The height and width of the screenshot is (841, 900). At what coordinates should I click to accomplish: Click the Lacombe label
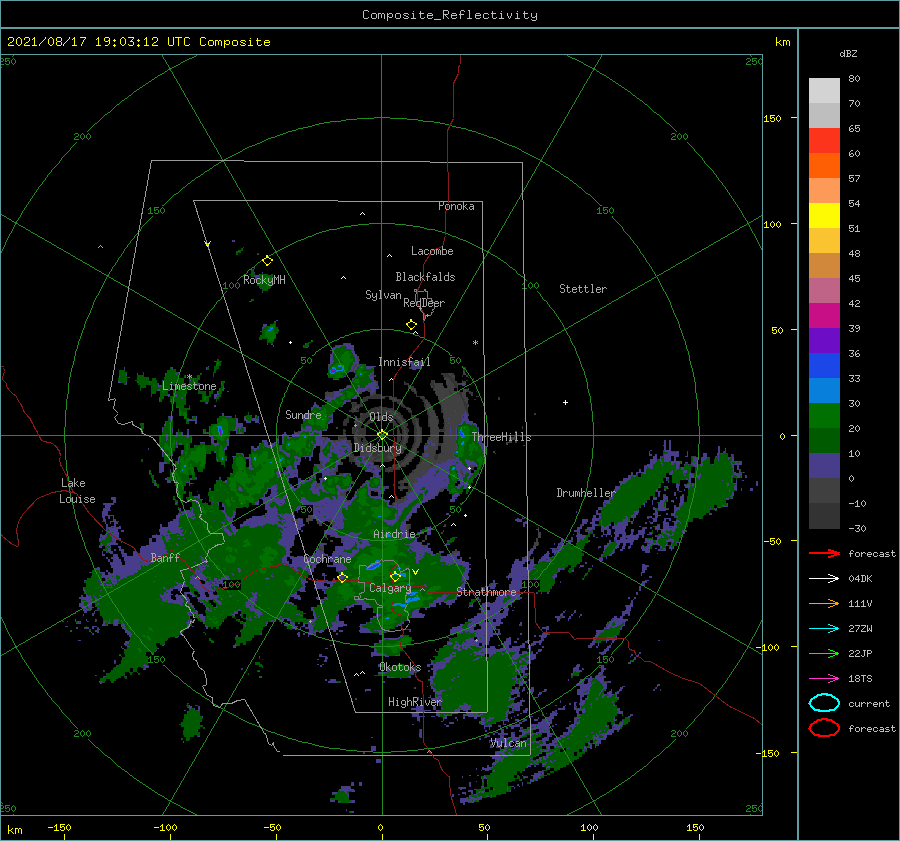pos(432,251)
